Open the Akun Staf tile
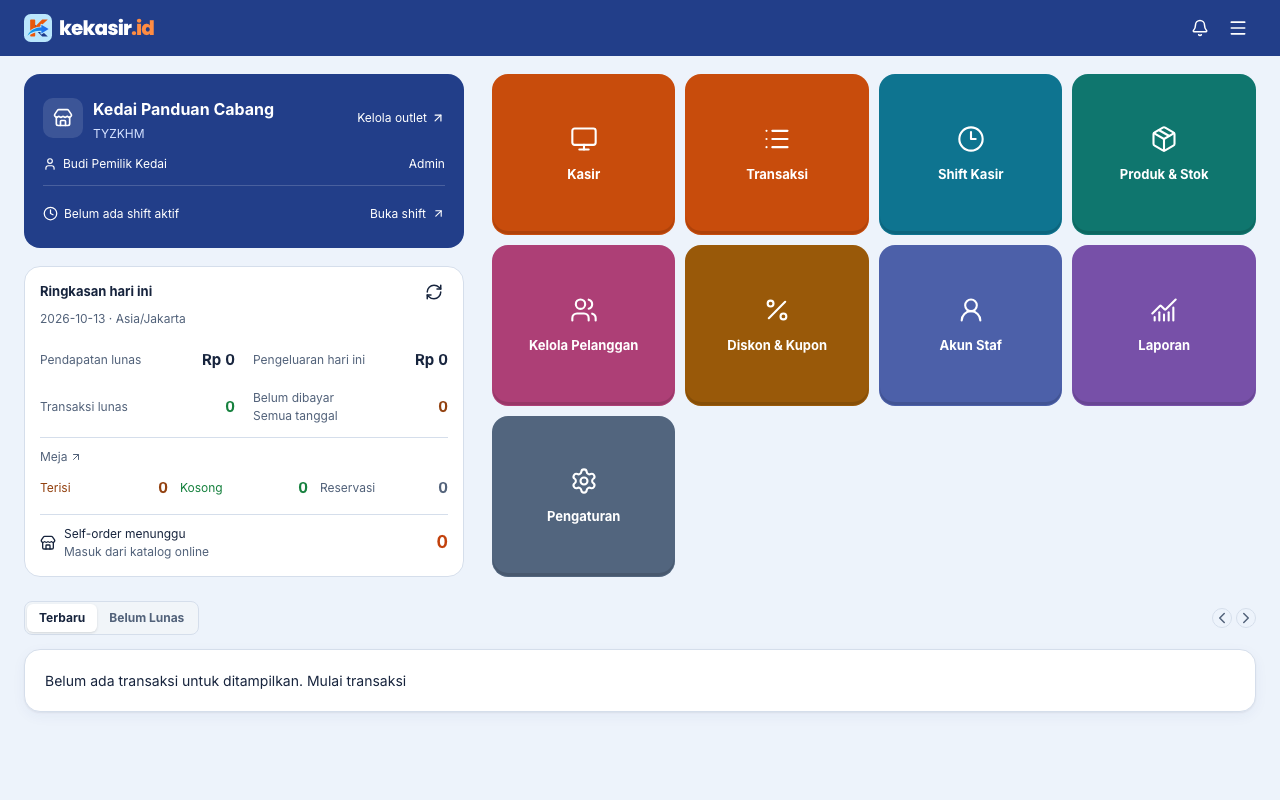The width and height of the screenshot is (1280, 800). (970, 325)
